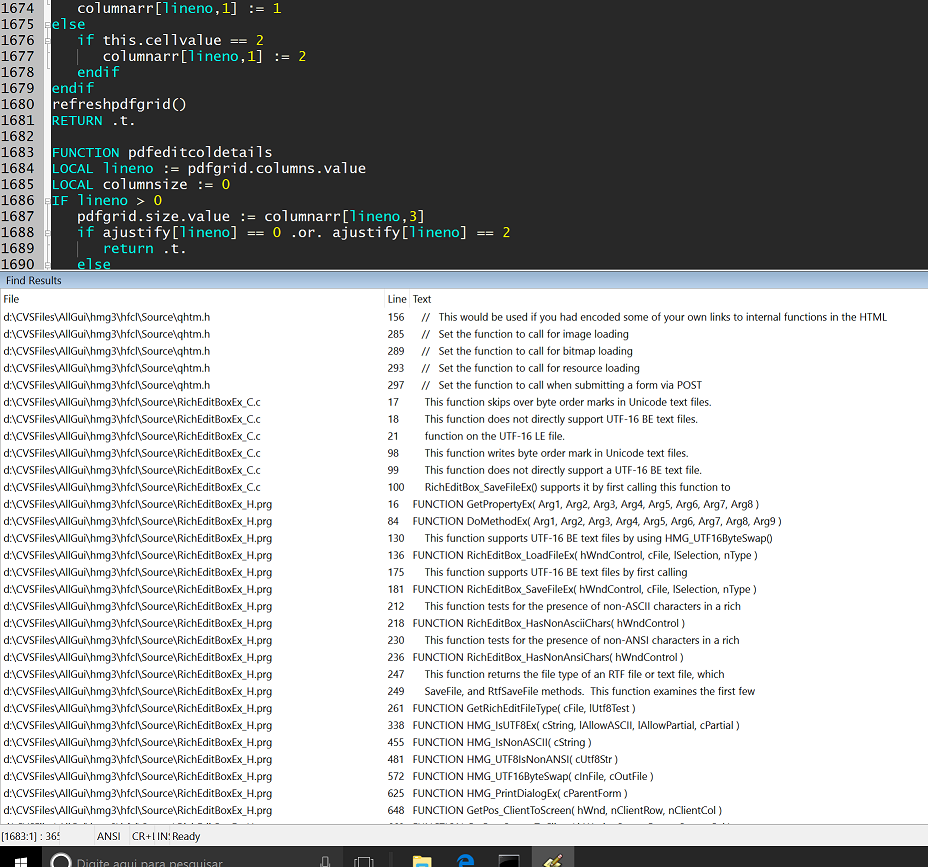
Task: Launch Microsoft Edge from taskbar
Action: 465,860
